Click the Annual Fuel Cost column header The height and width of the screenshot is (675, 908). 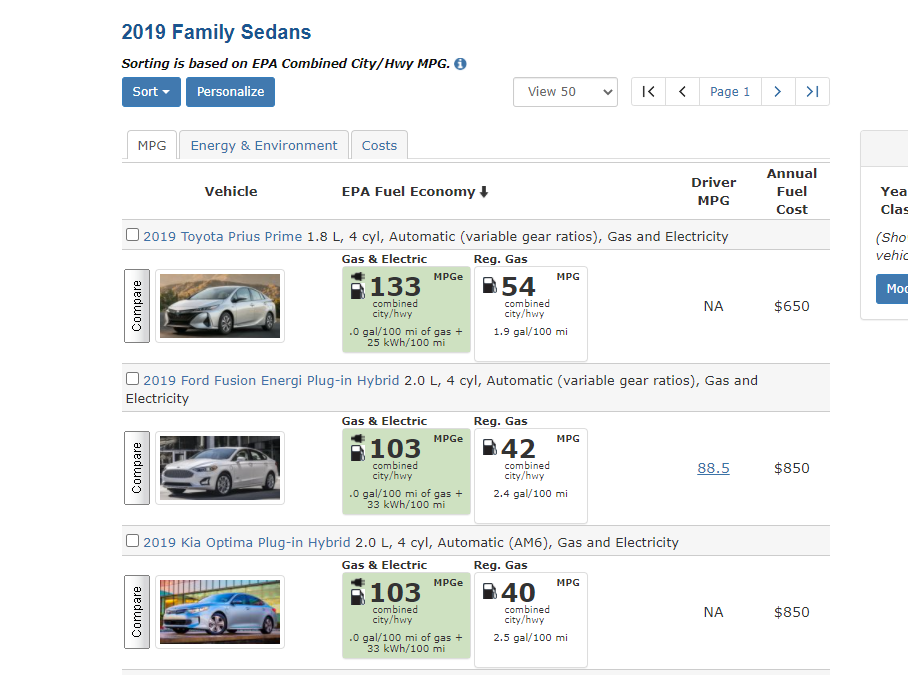[x=792, y=192]
